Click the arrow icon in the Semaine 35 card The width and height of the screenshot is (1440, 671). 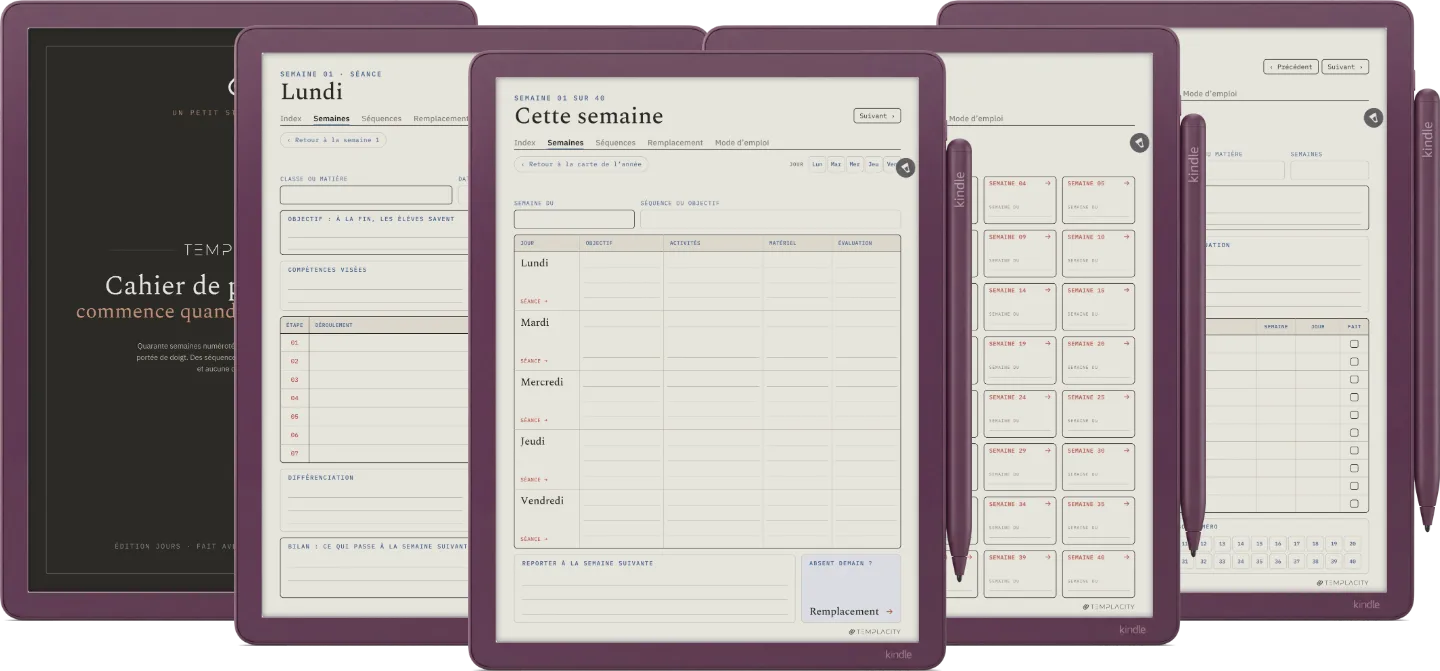1127,504
